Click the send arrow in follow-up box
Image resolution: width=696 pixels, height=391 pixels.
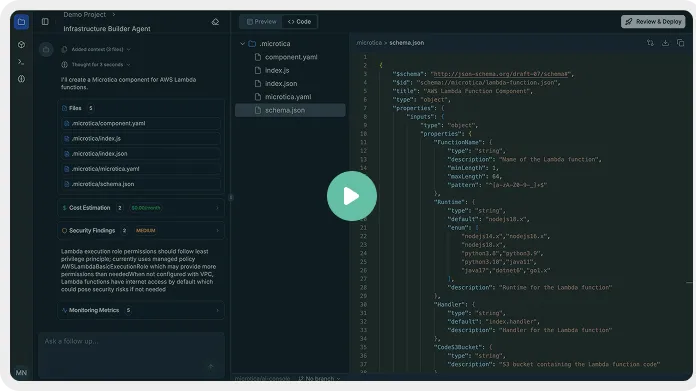coord(211,367)
